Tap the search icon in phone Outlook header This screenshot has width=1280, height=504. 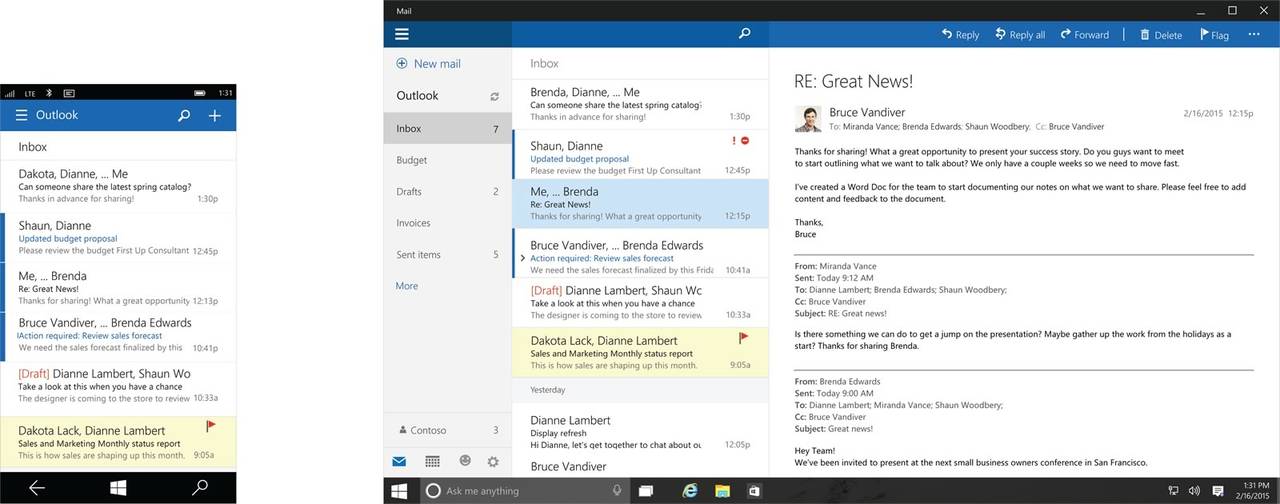pos(184,116)
